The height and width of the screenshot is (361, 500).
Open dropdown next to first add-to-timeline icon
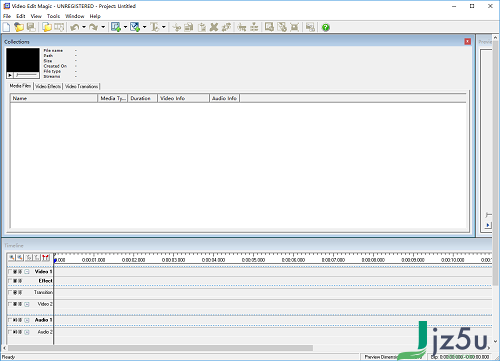pos(125,27)
